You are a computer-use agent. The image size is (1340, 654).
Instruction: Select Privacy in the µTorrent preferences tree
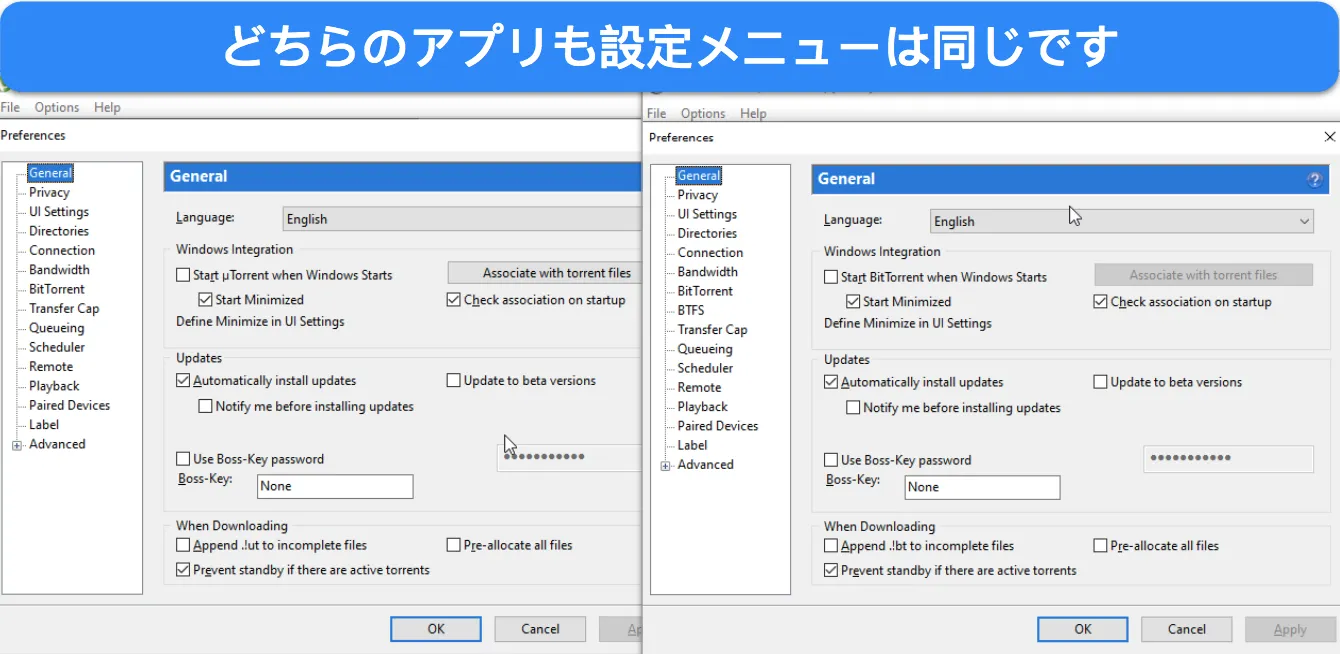click(49, 192)
